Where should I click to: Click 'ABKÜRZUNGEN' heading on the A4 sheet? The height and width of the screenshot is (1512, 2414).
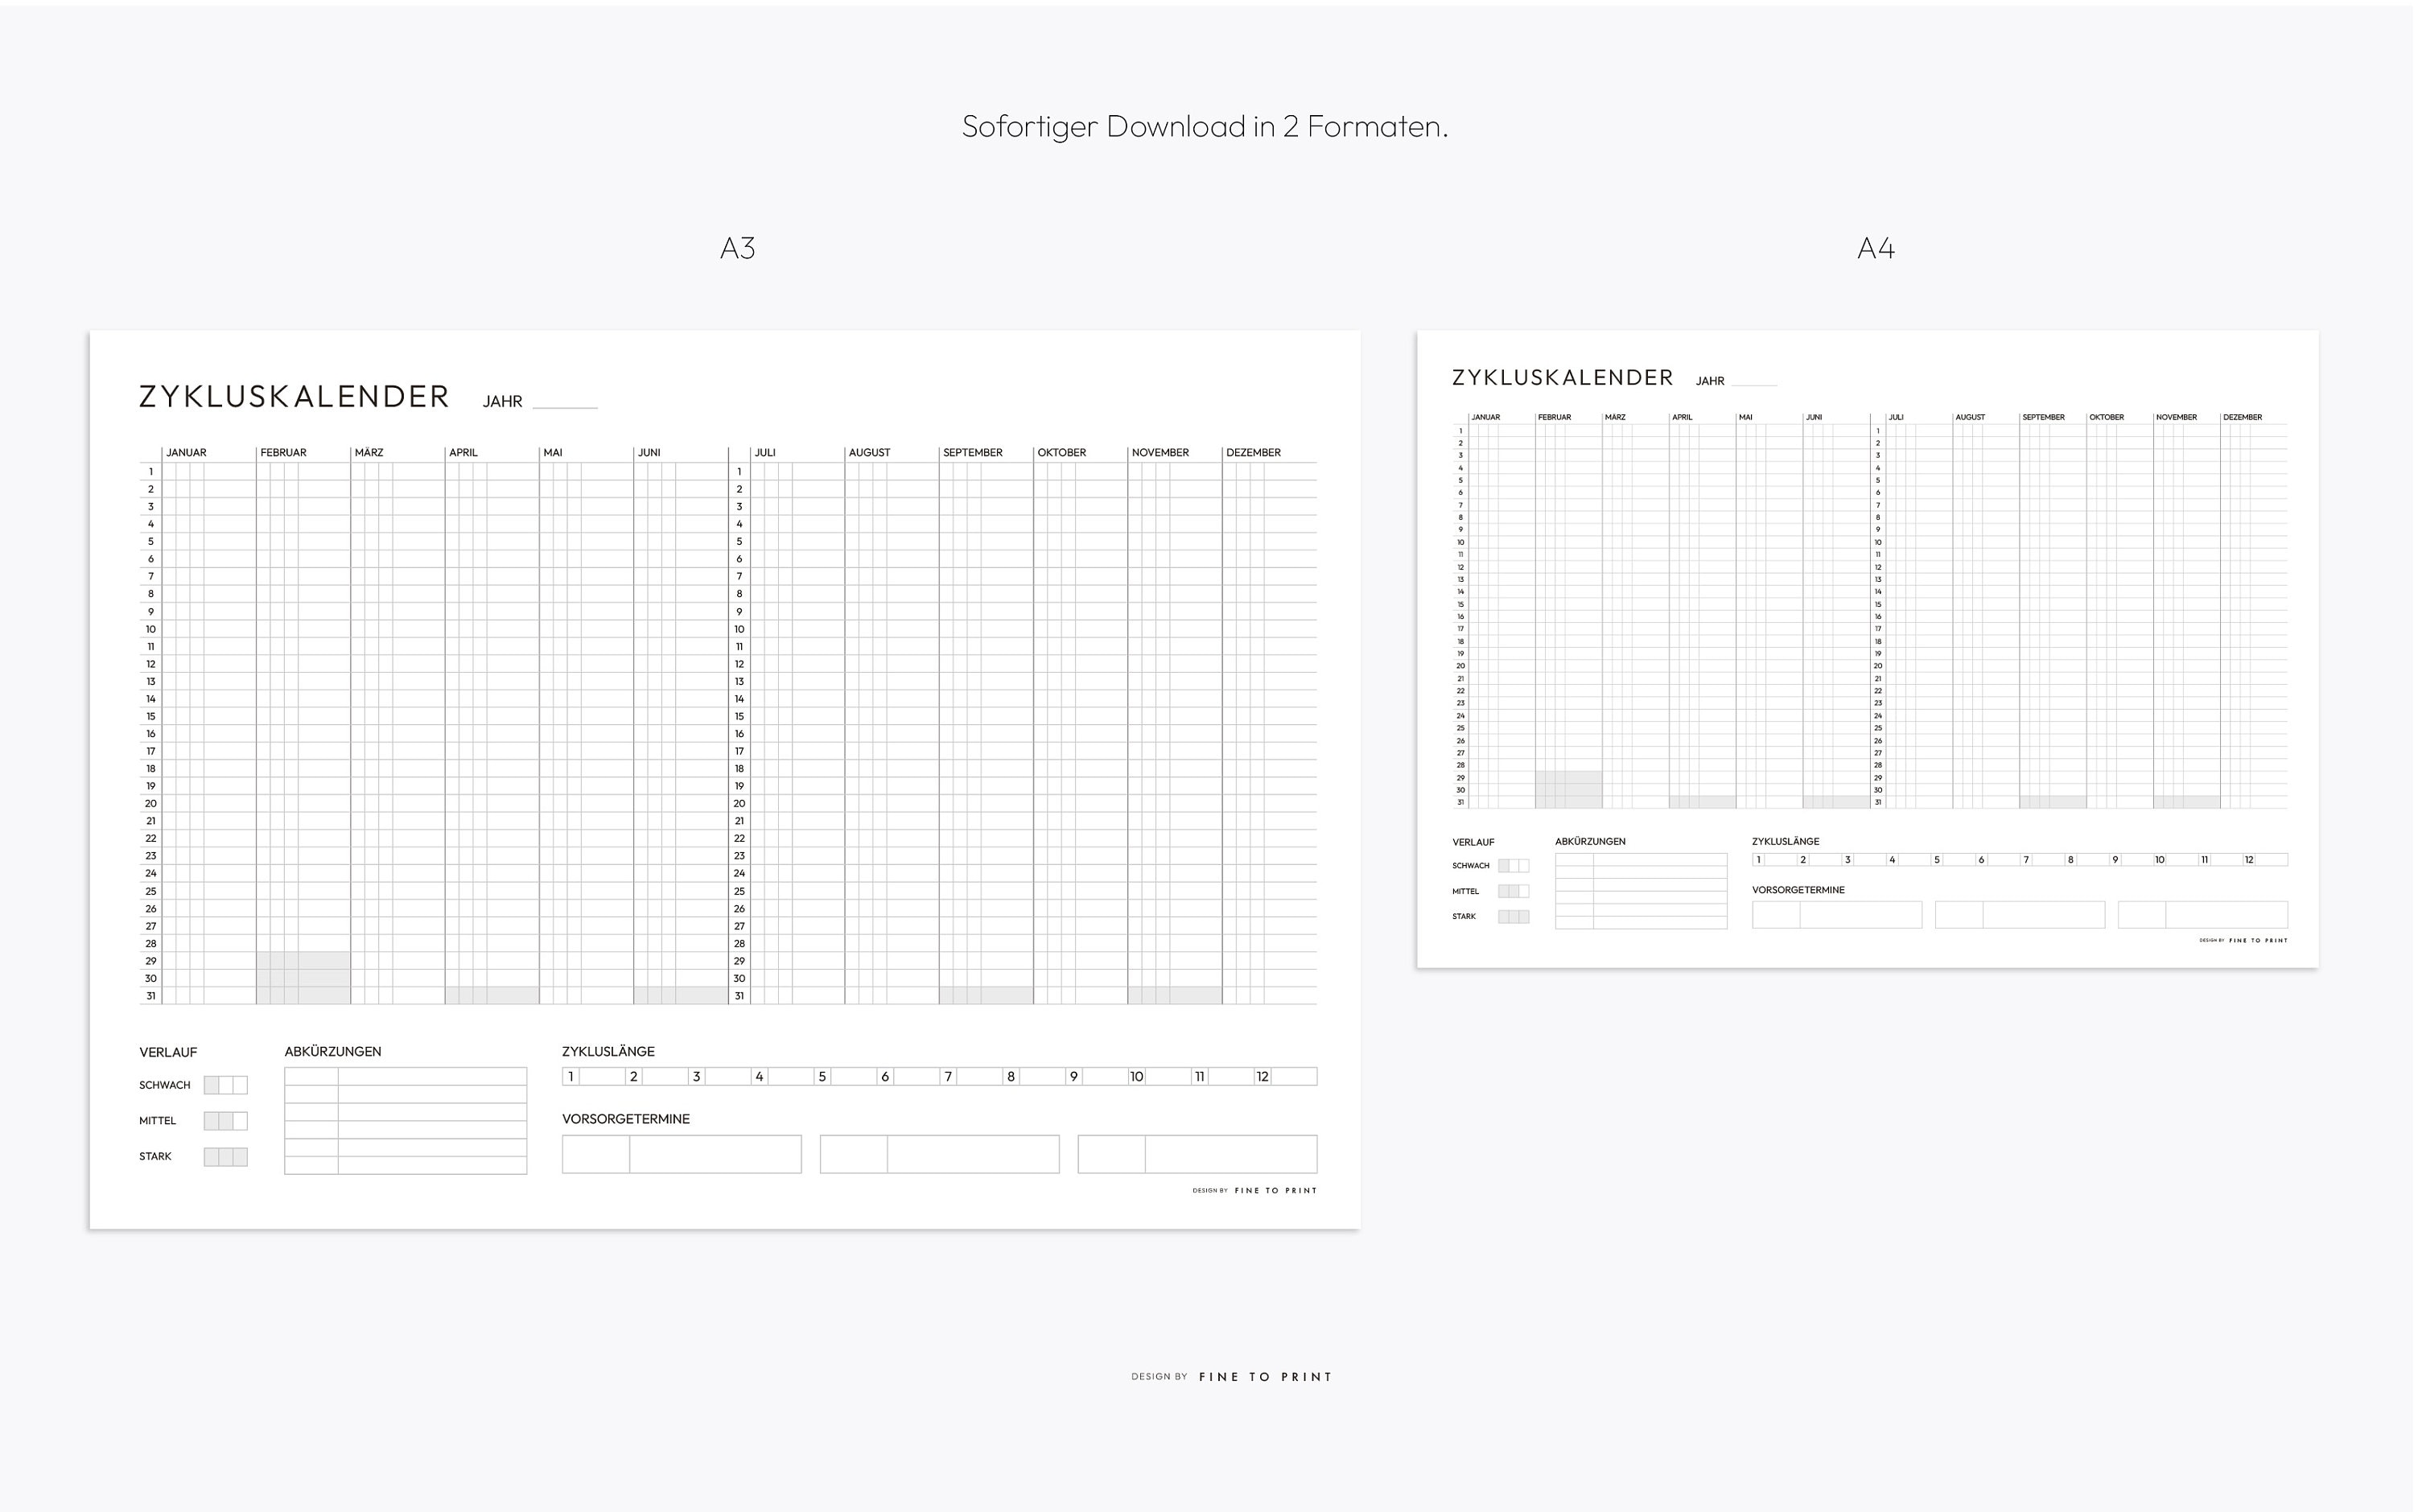[x=1590, y=842]
